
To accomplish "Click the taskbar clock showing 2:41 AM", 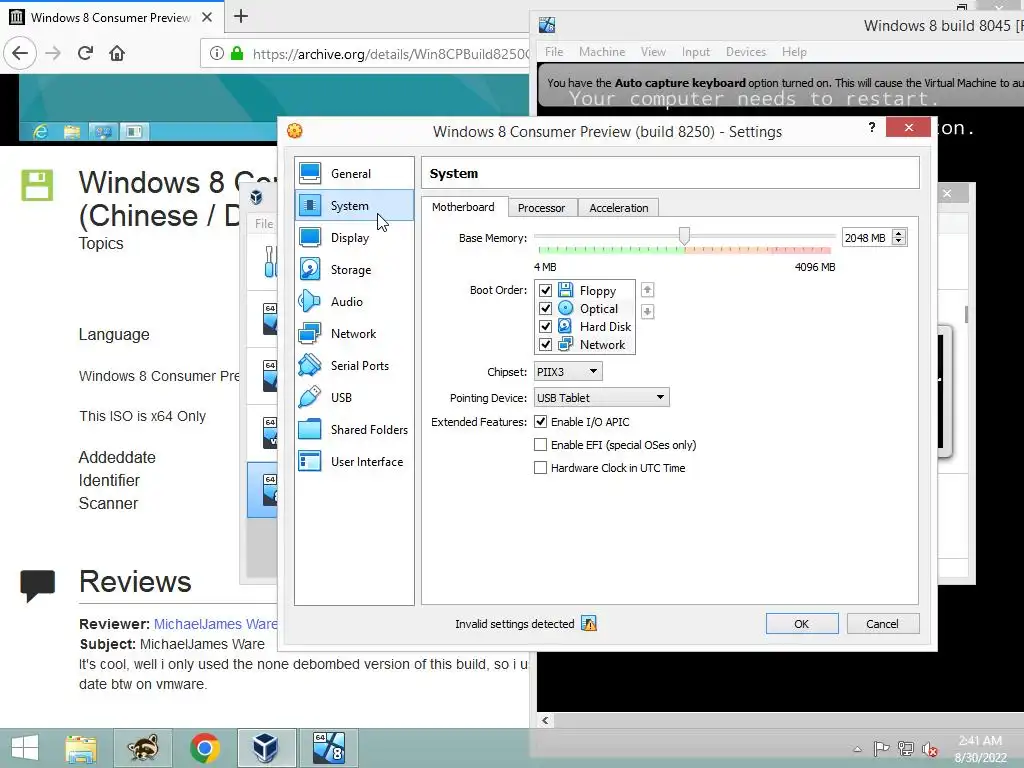I will [980, 748].
